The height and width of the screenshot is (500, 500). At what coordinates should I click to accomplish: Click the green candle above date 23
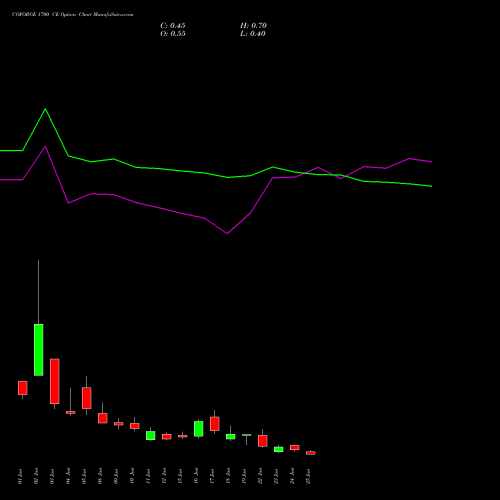pos(279,449)
